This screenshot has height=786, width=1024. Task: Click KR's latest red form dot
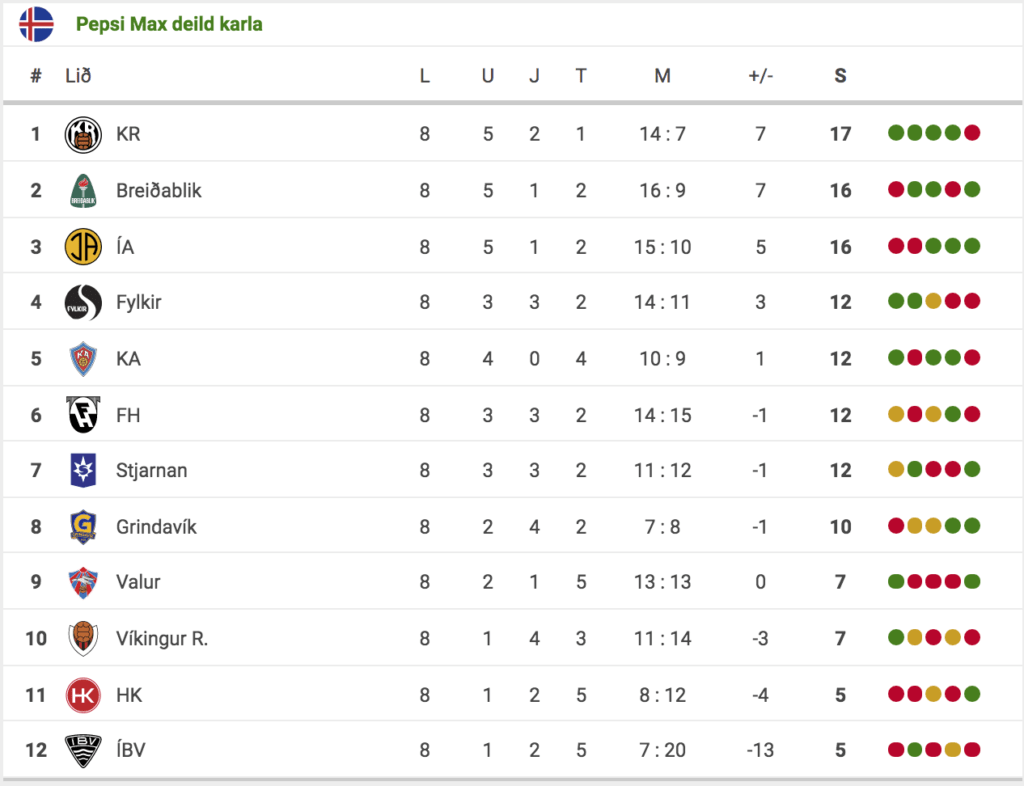click(x=972, y=133)
